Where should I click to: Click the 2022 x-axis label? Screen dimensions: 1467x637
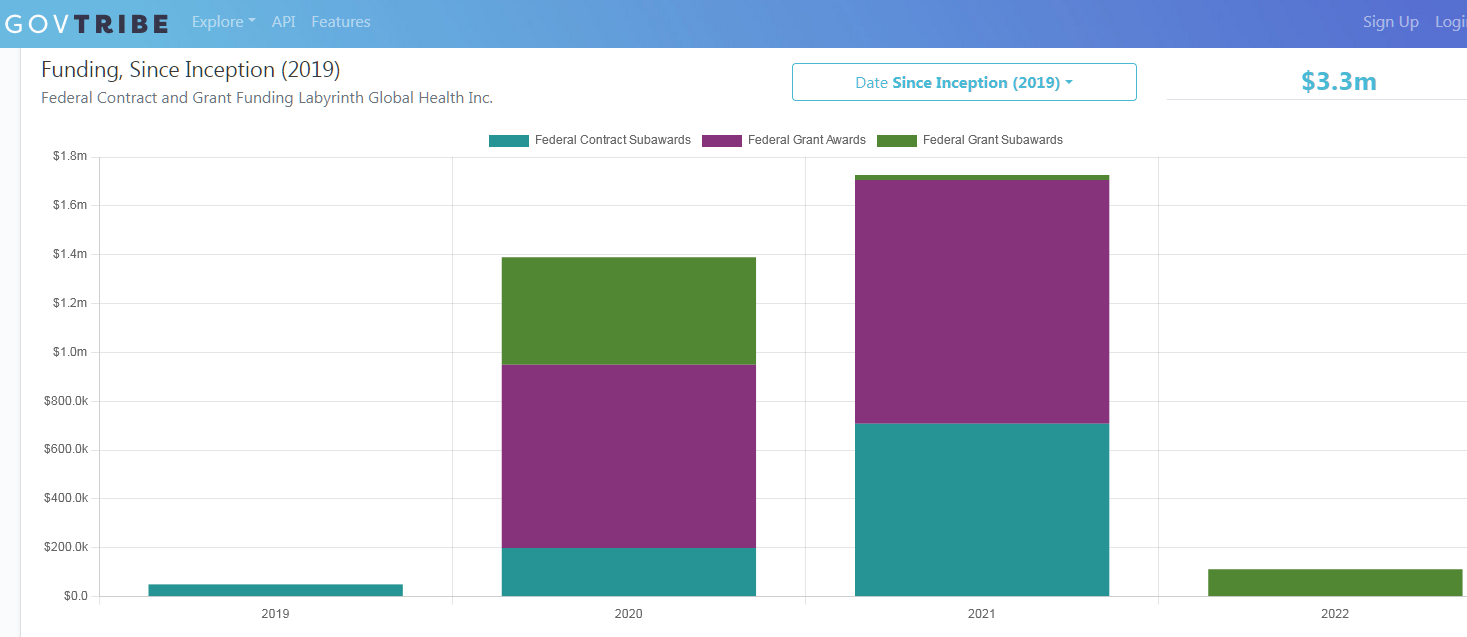click(x=1335, y=614)
